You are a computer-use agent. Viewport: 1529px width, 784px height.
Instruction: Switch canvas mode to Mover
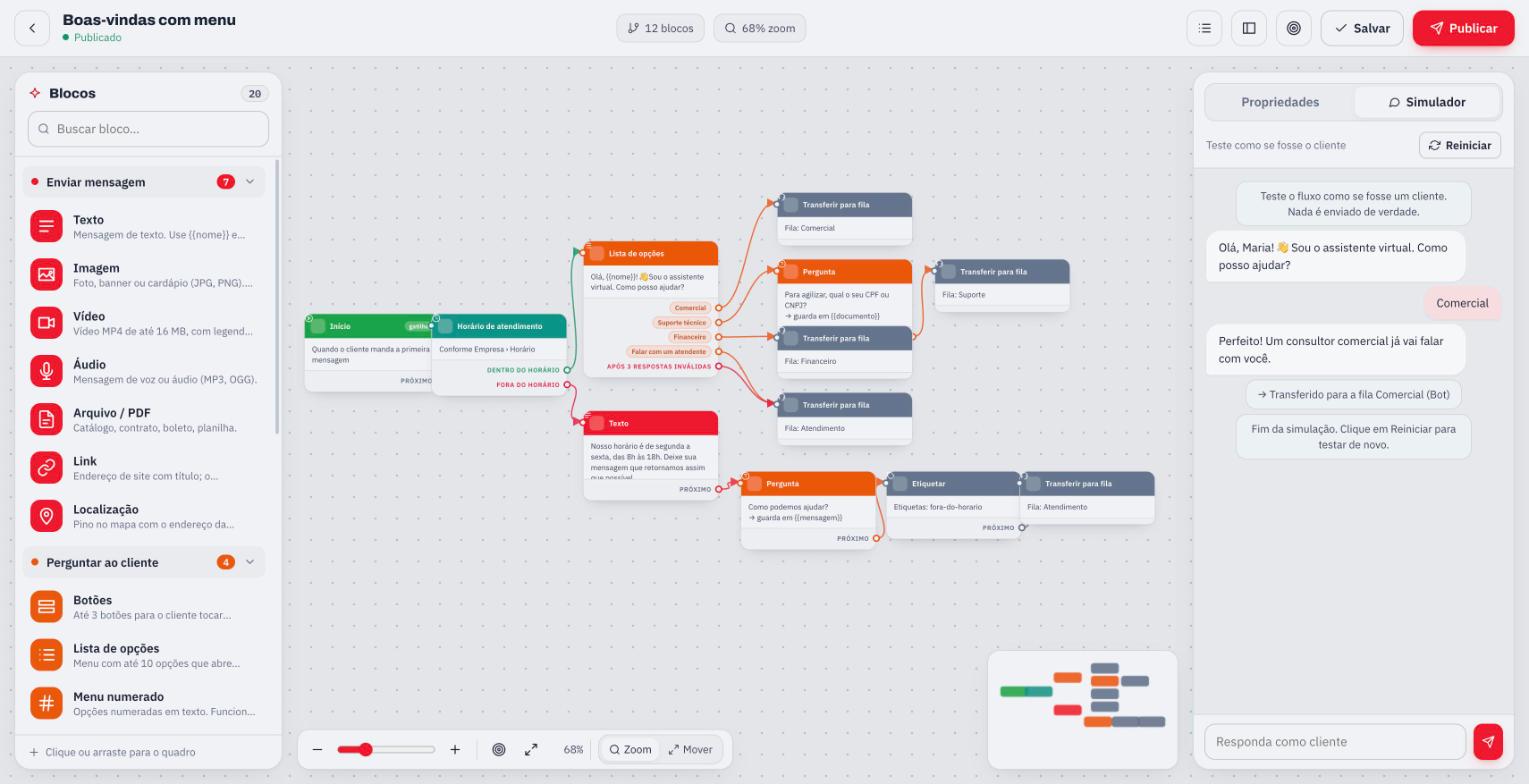(691, 749)
